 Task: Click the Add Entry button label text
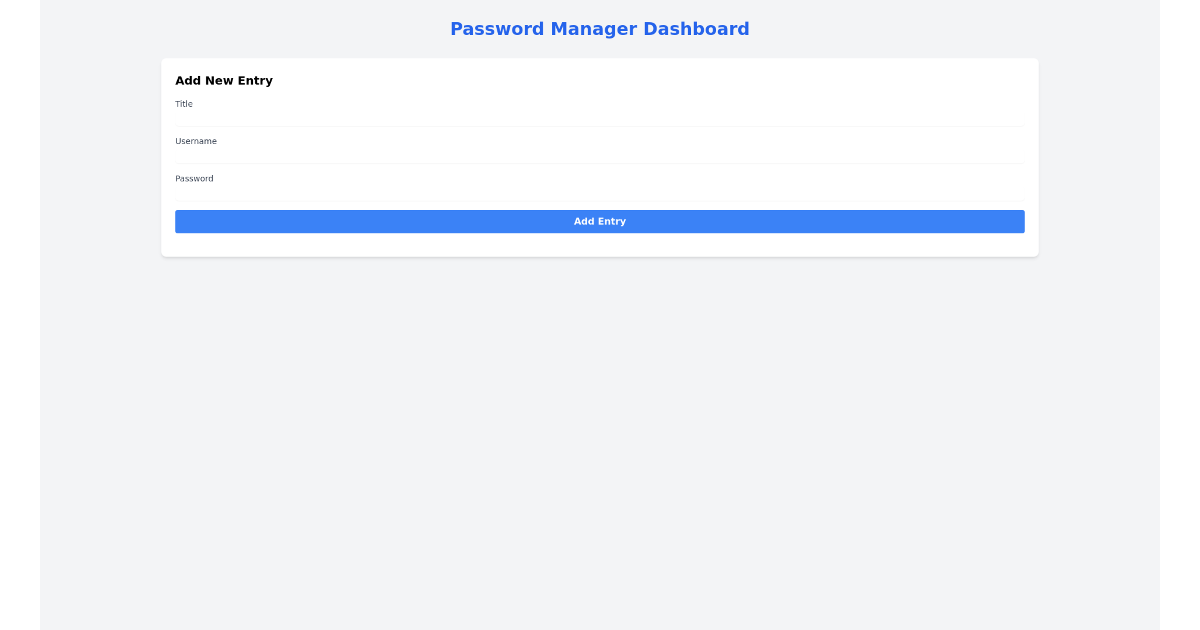pyautogui.click(x=600, y=221)
